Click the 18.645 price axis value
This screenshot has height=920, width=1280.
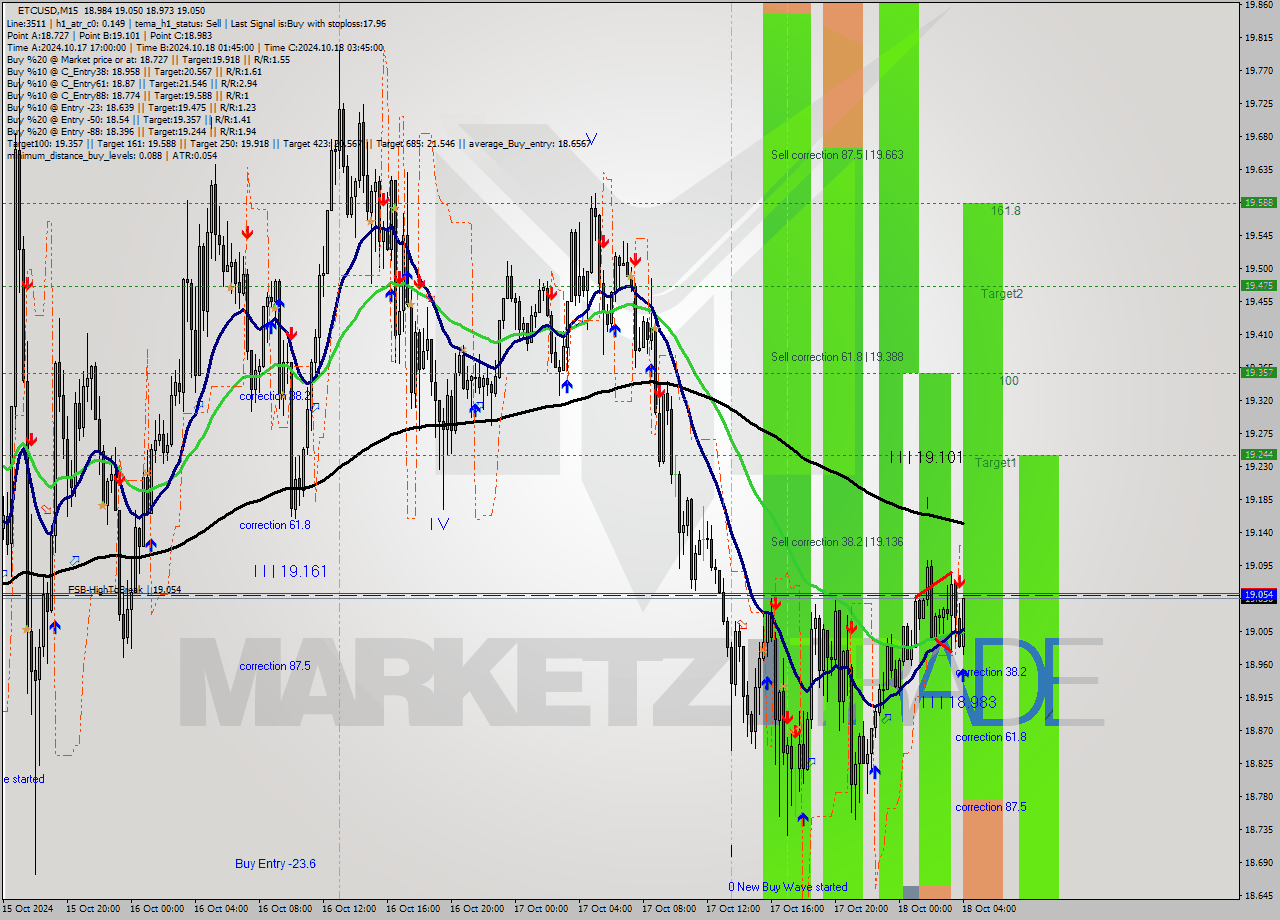click(x=1259, y=895)
